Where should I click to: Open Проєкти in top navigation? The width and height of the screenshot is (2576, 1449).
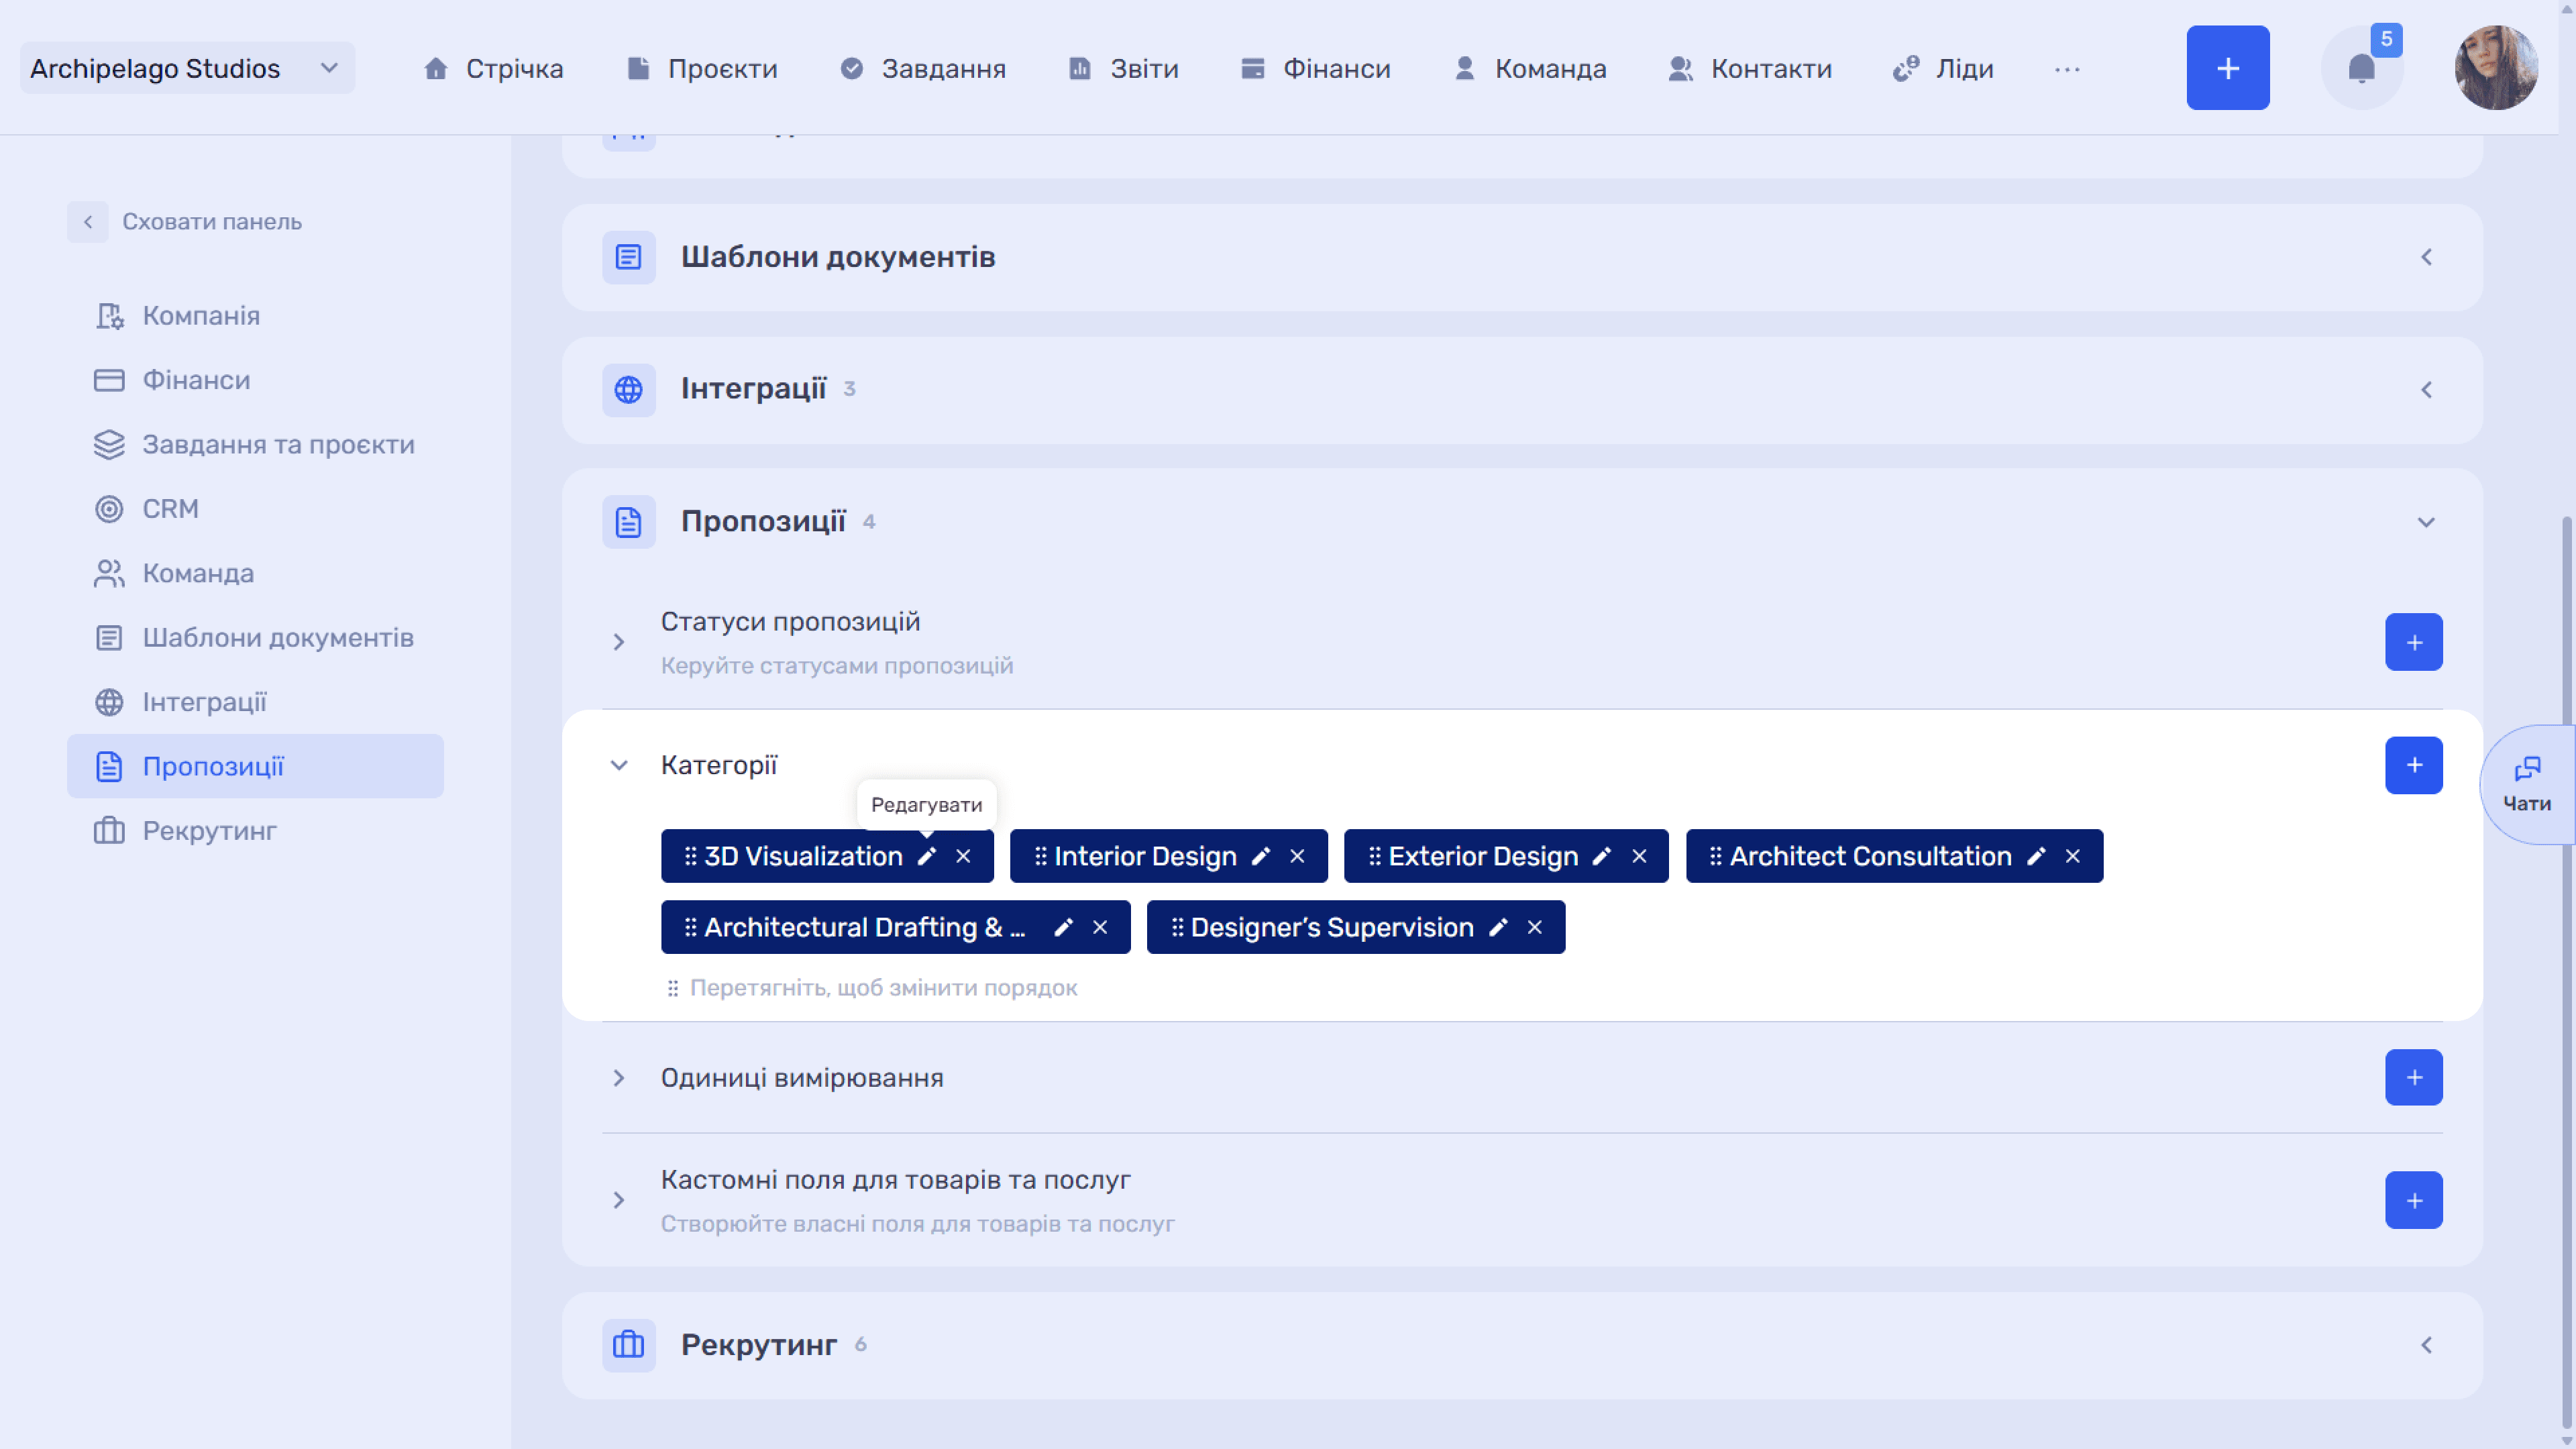click(x=701, y=68)
